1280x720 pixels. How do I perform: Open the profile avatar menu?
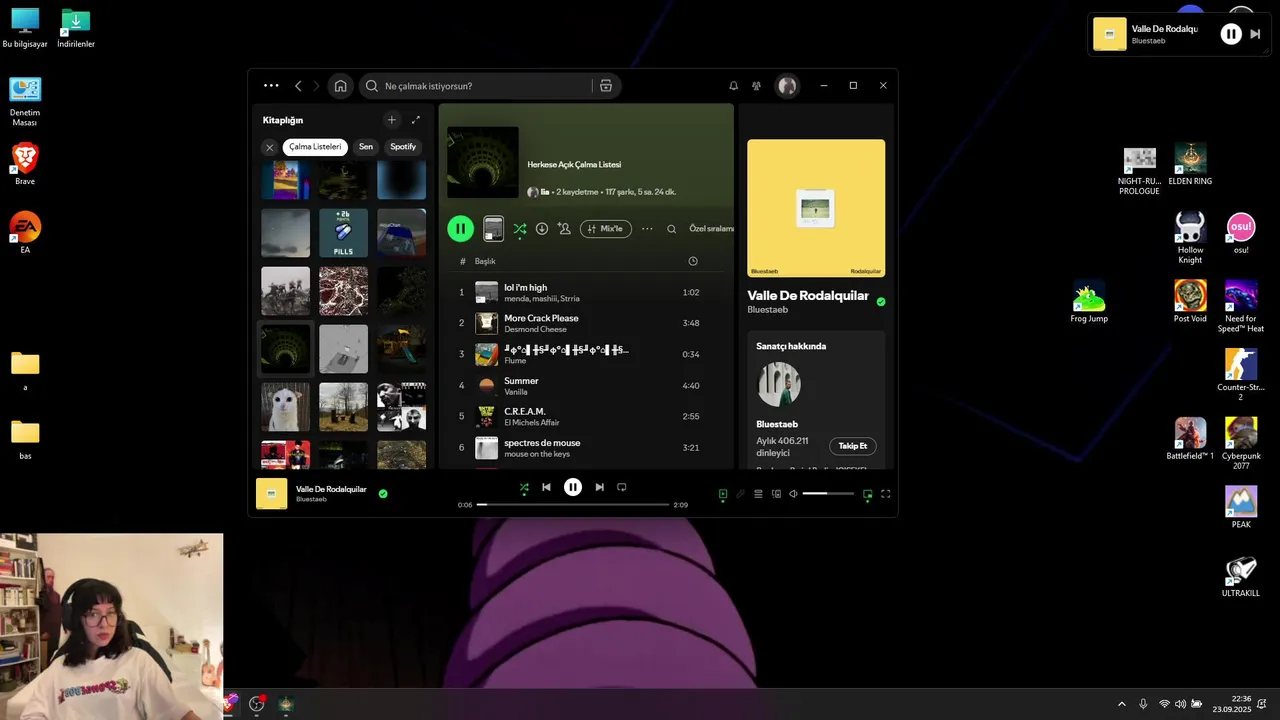click(x=787, y=86)
